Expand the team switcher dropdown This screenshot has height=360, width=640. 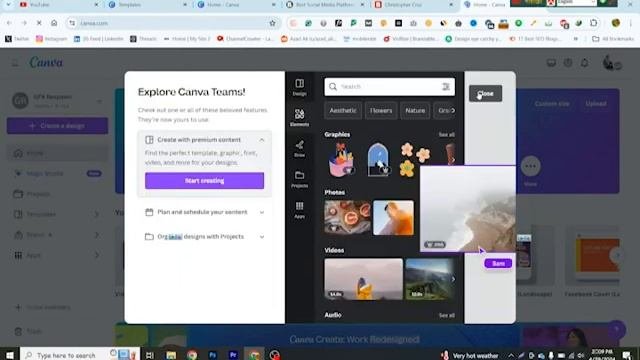click(x=99, y=101)
